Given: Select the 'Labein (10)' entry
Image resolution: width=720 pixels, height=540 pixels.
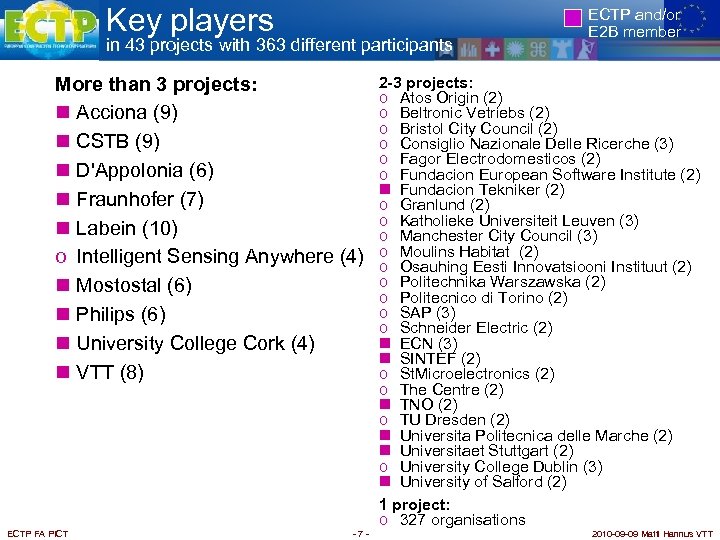Looking at the screenshot, I should pyautogui.click(x=127, y=228).
